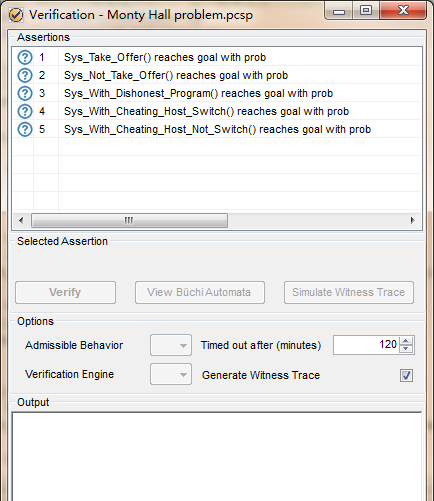Screen dimensions: 434x501
Task: Click the right scroll arrow of Assertions list
Action: [x=413, y=220]
